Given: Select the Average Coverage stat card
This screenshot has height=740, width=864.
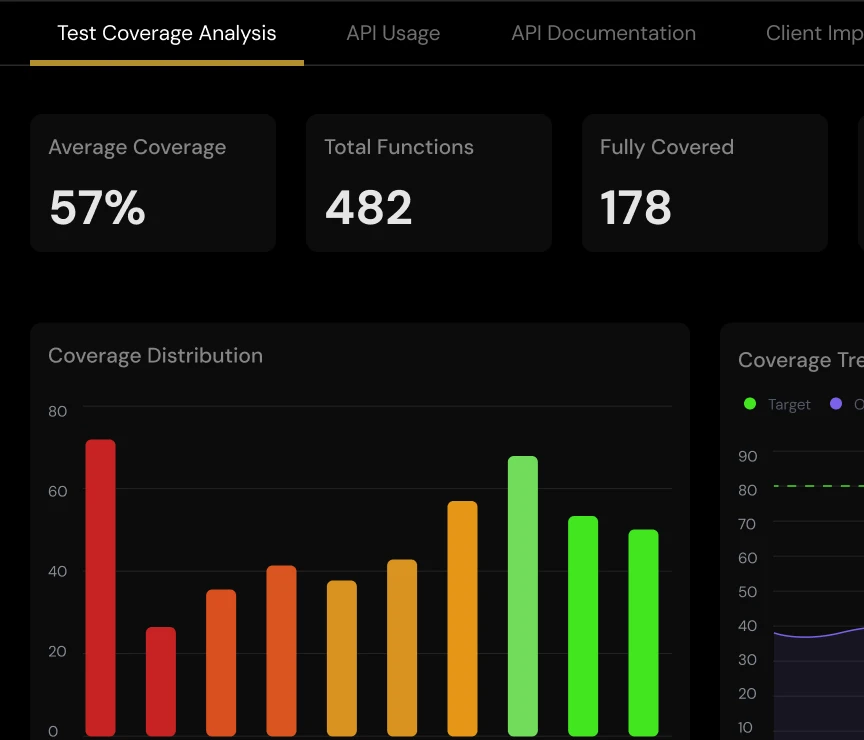Looking at the screenshot, I should [x=153, y=182].
